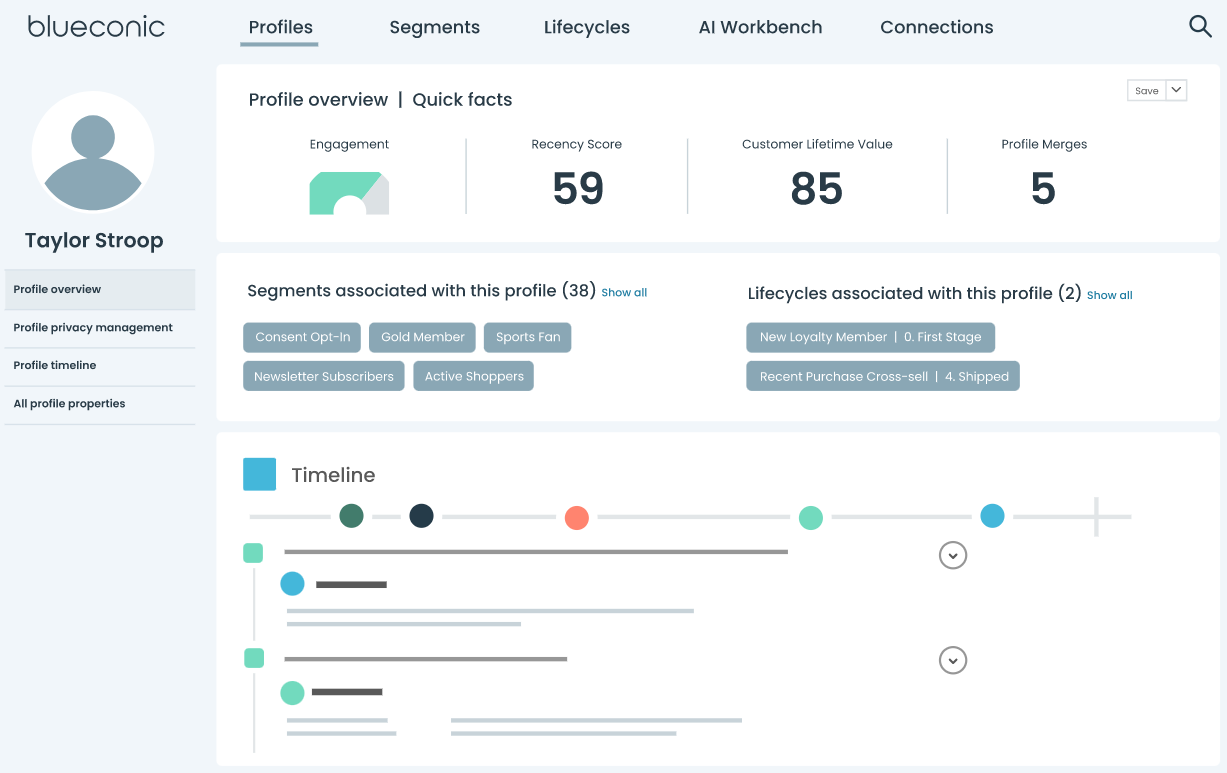Click the Save button
The height and width of the screenshot is (773, 1227).
(x=1146, y=90)
